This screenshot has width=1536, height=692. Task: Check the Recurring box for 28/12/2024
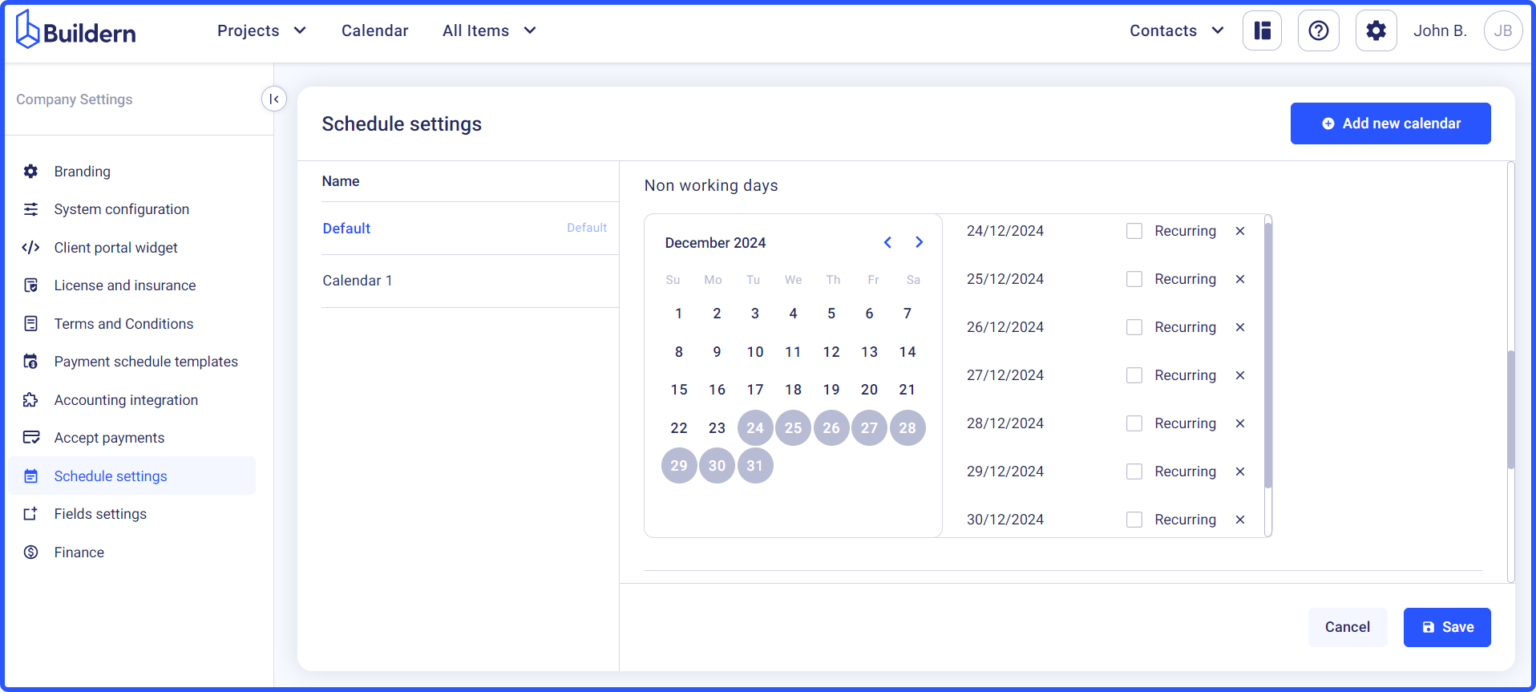point(1134,423)
